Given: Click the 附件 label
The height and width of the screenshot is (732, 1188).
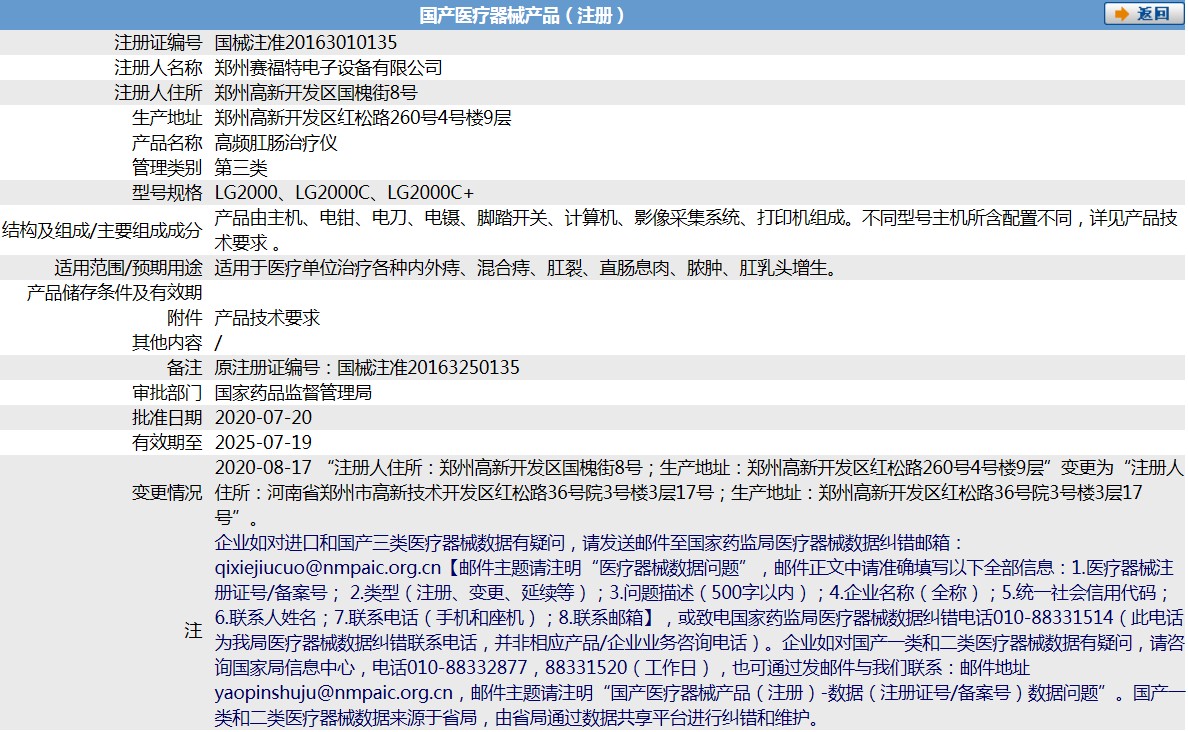Looking at the screenshot, I should [185, 318].
